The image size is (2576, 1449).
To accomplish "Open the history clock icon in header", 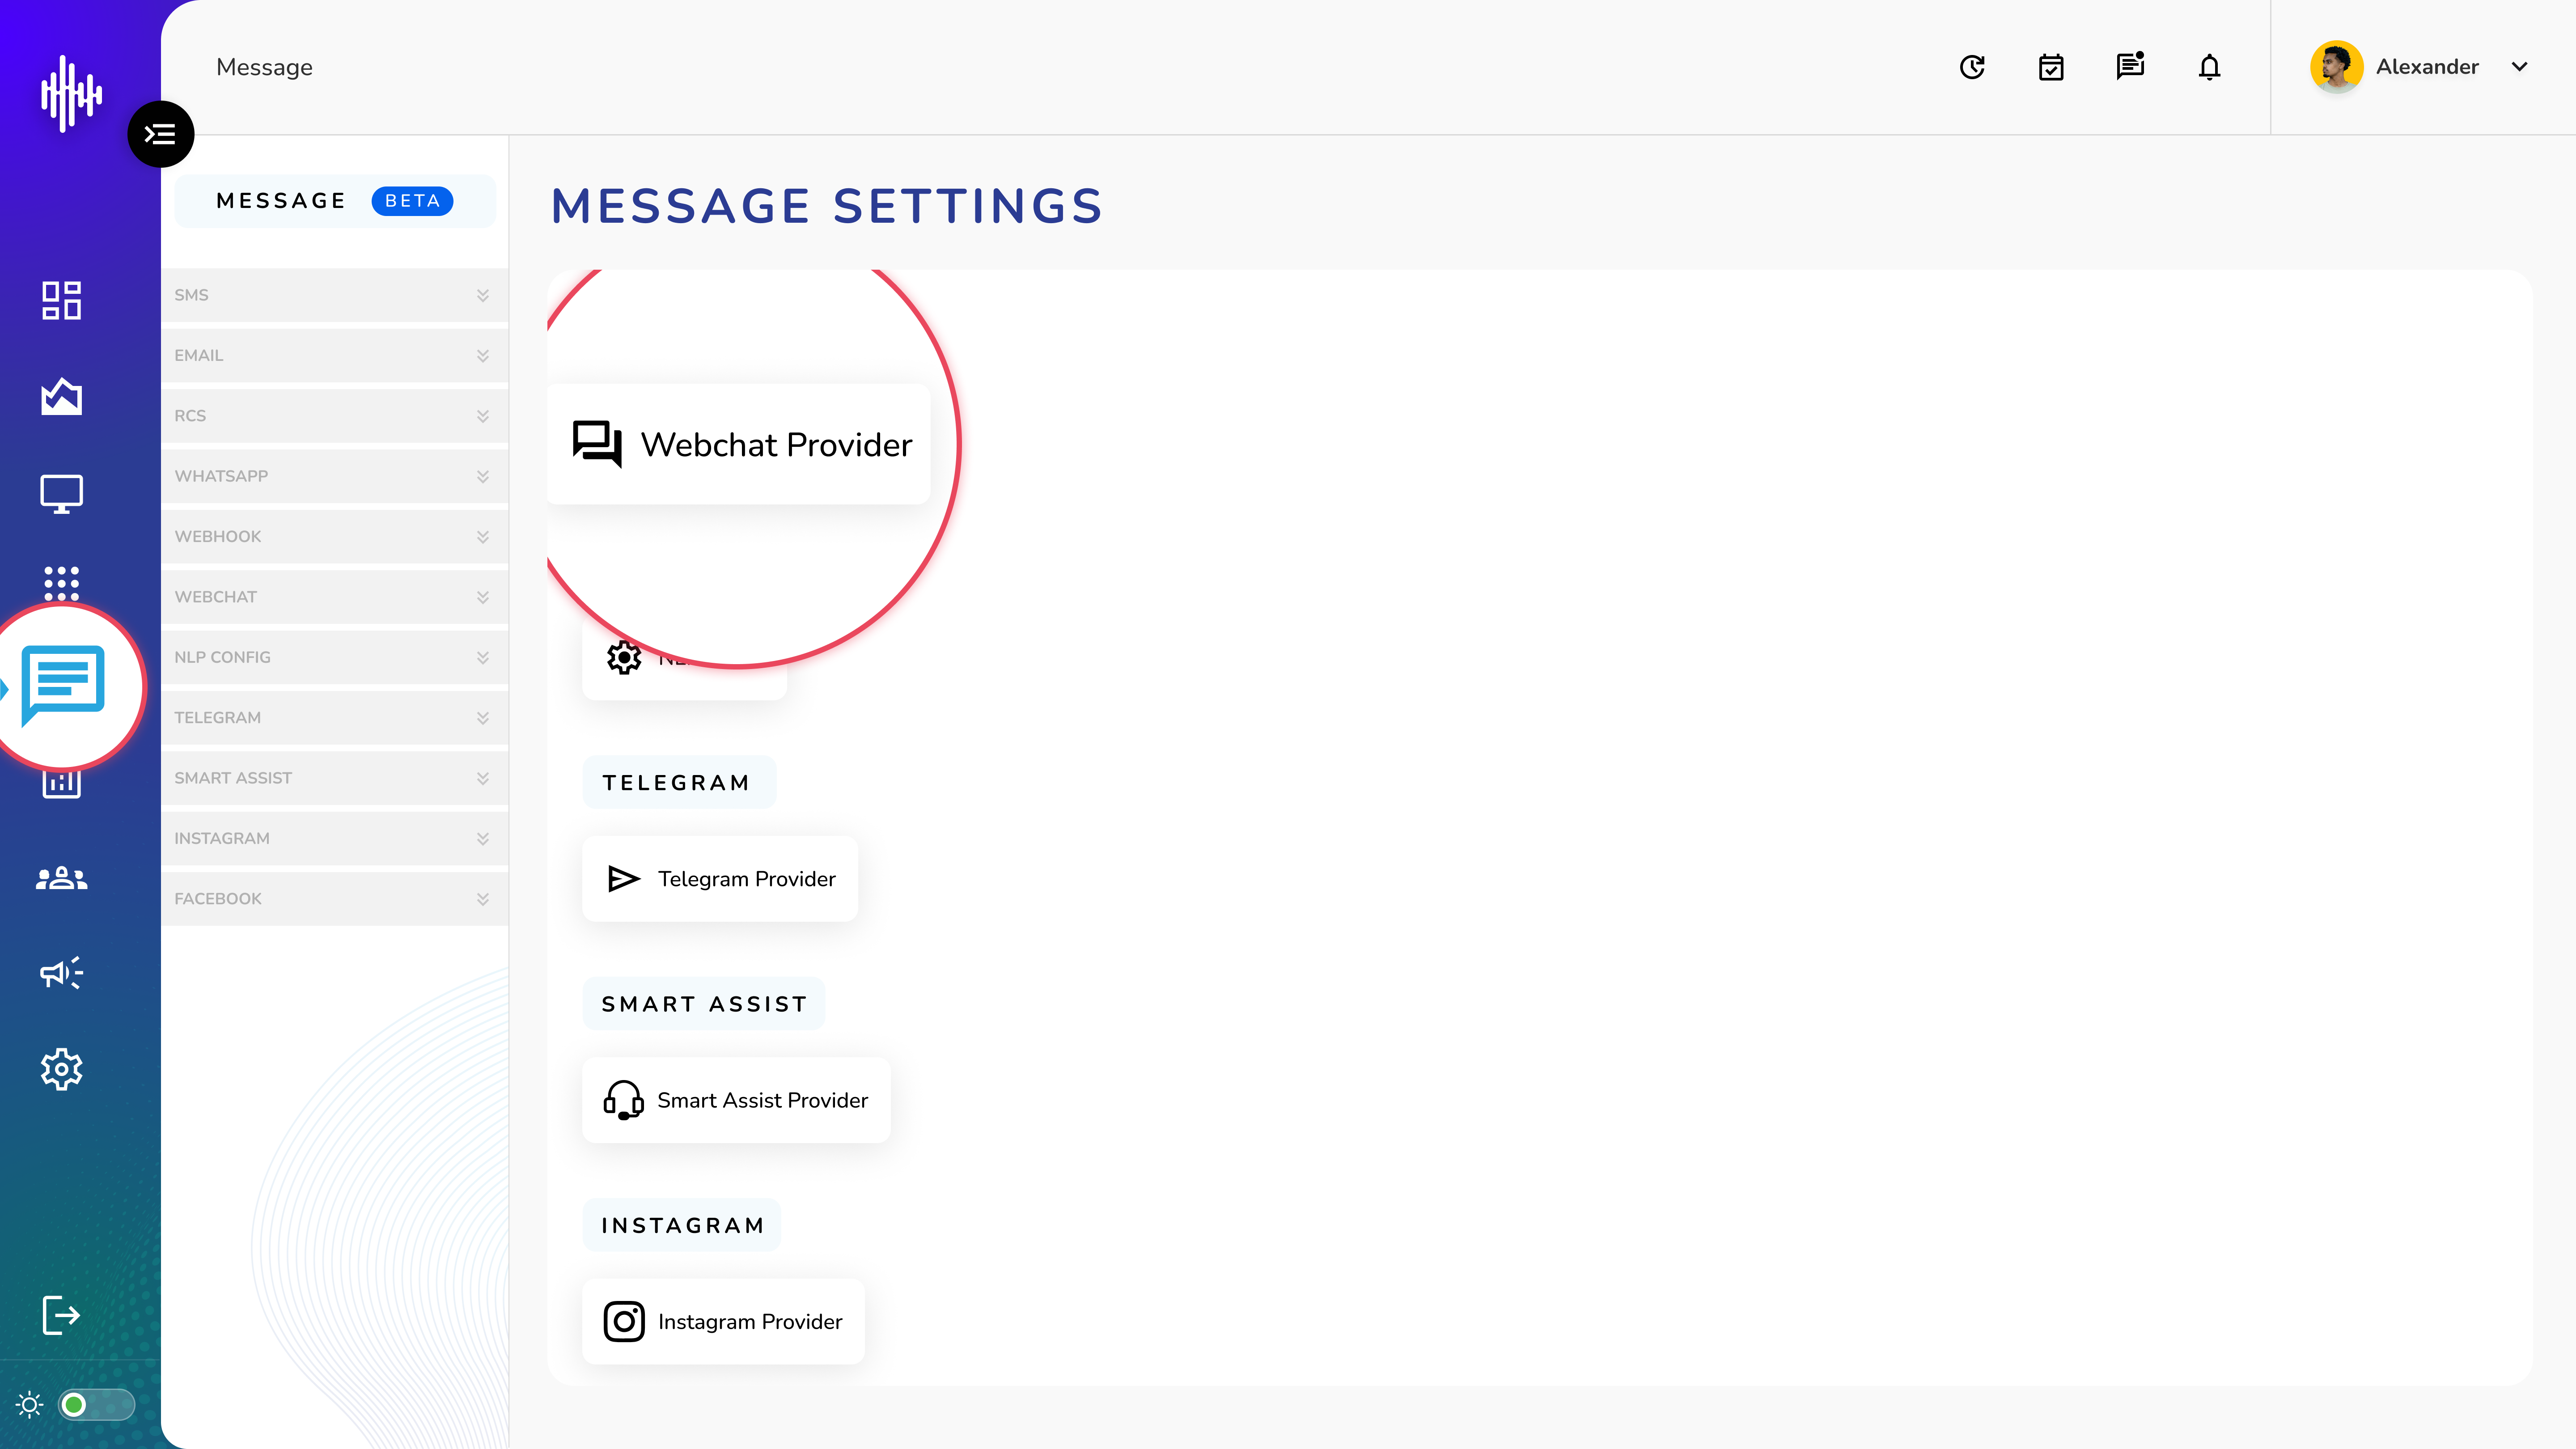I will pyautogui.click(x=1972, y=67).
